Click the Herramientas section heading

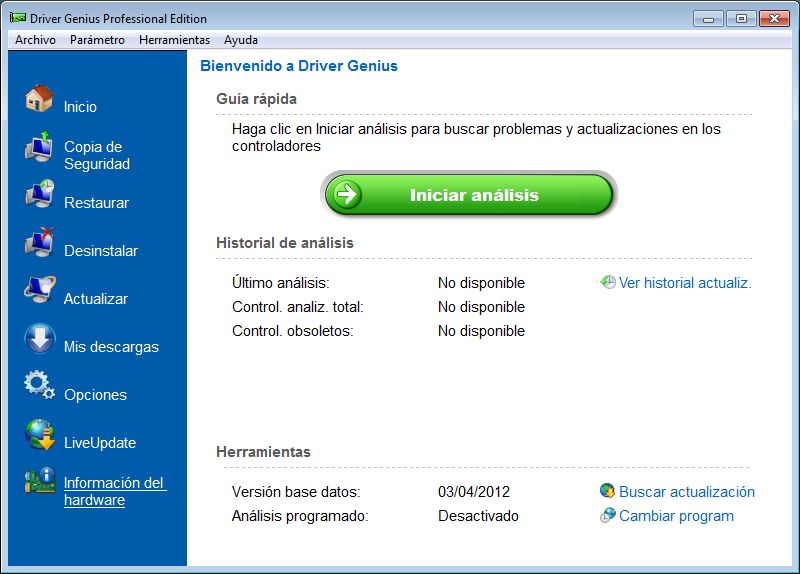click(x=263, y=452)
